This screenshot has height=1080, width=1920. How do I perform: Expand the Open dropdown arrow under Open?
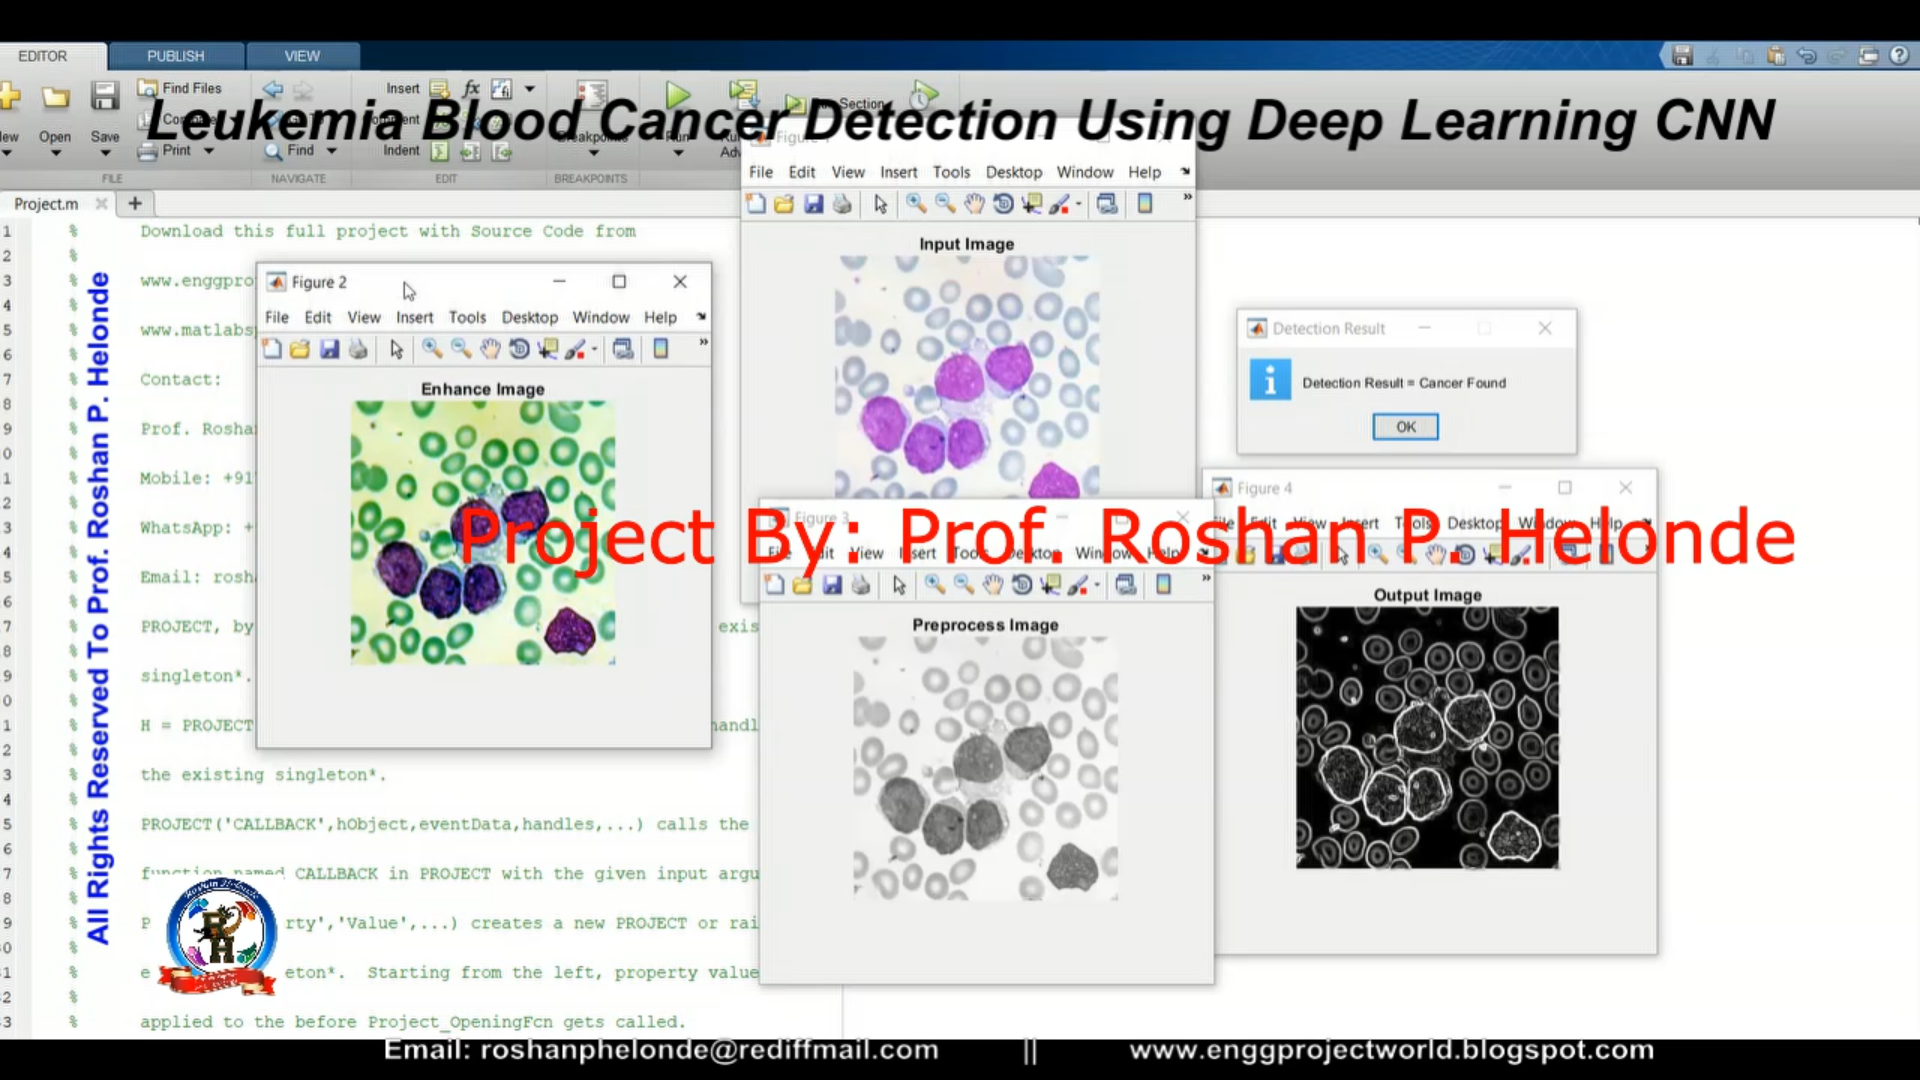55,154
